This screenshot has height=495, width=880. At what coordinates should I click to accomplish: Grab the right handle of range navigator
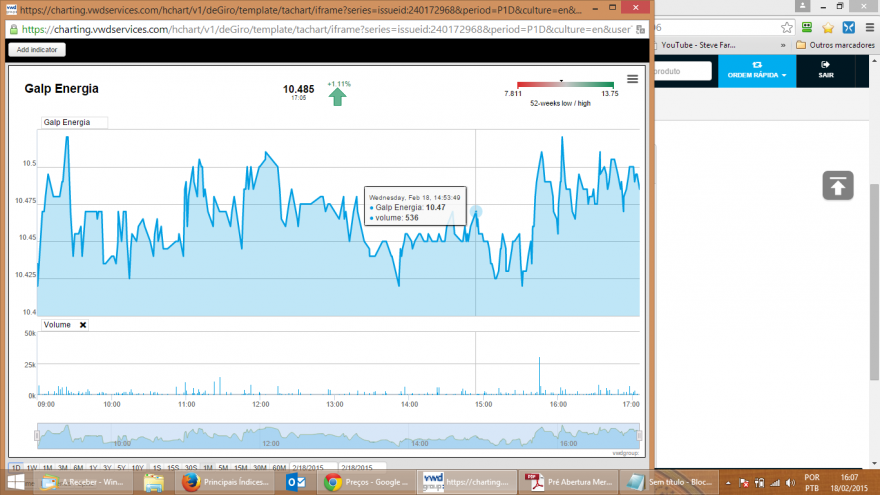click(639, 436)
